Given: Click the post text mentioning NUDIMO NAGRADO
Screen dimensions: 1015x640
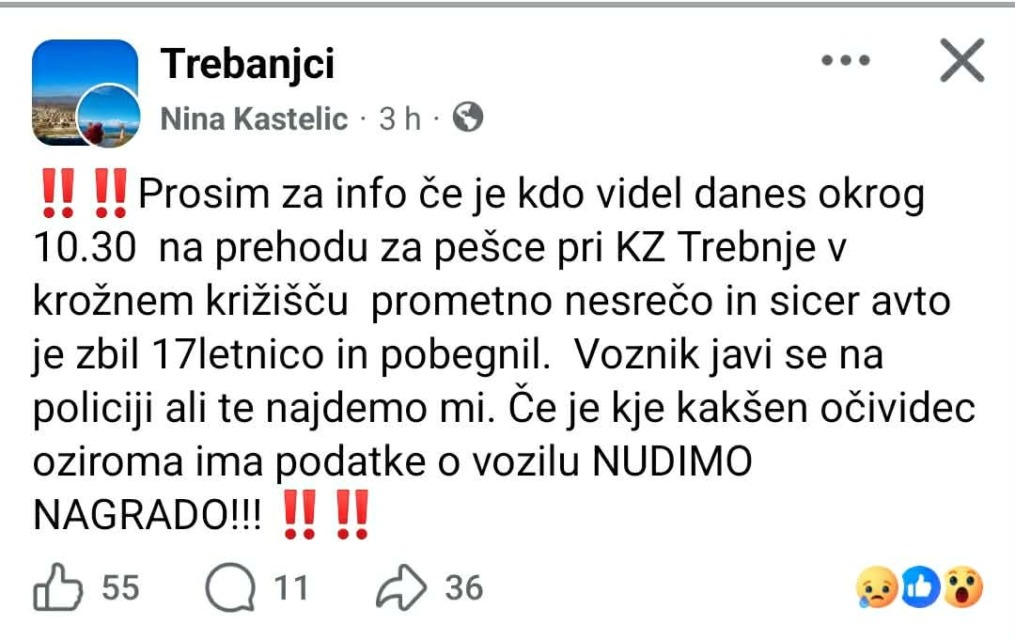Looking at the screenshot, I should click(400, 488).
